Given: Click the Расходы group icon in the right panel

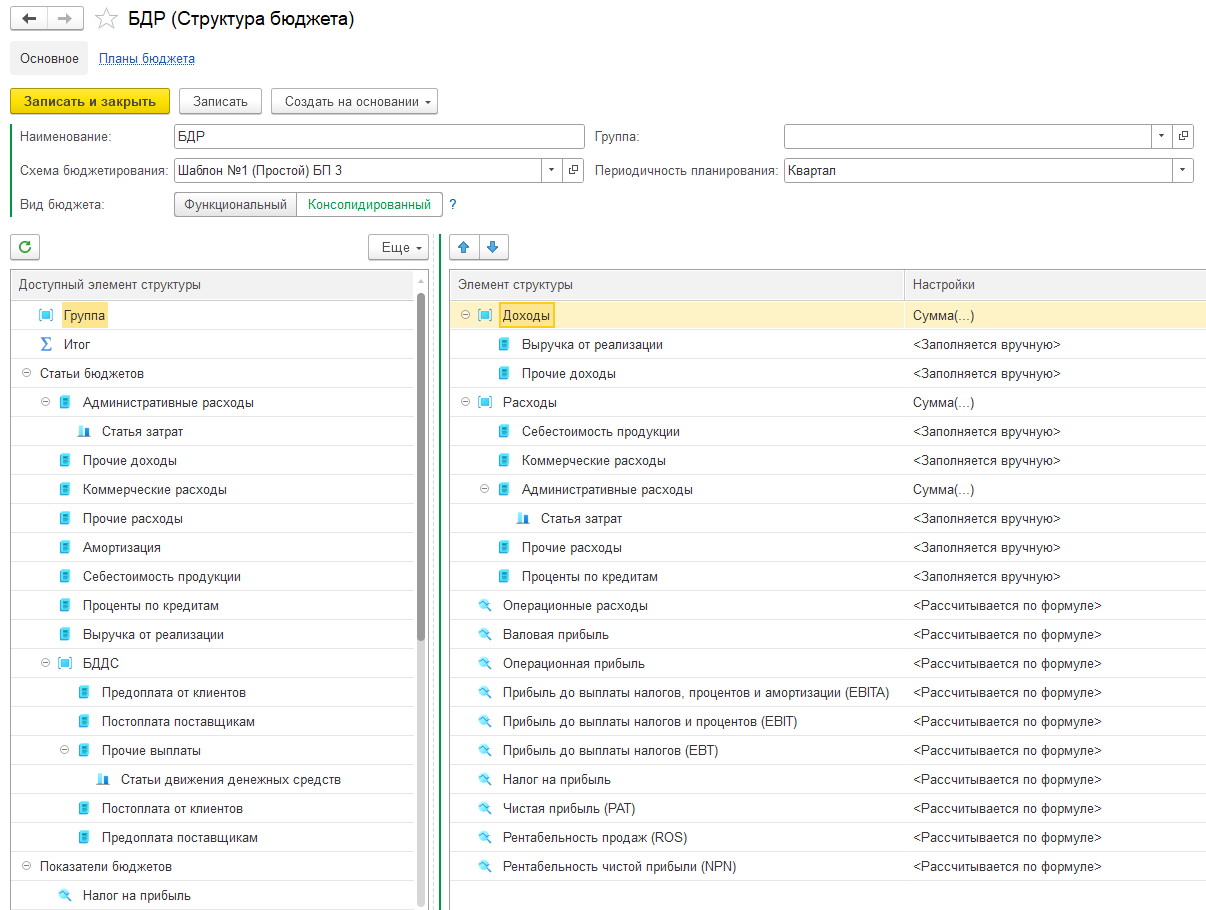Looking at the screenshot, I should (x=485, y=402).
